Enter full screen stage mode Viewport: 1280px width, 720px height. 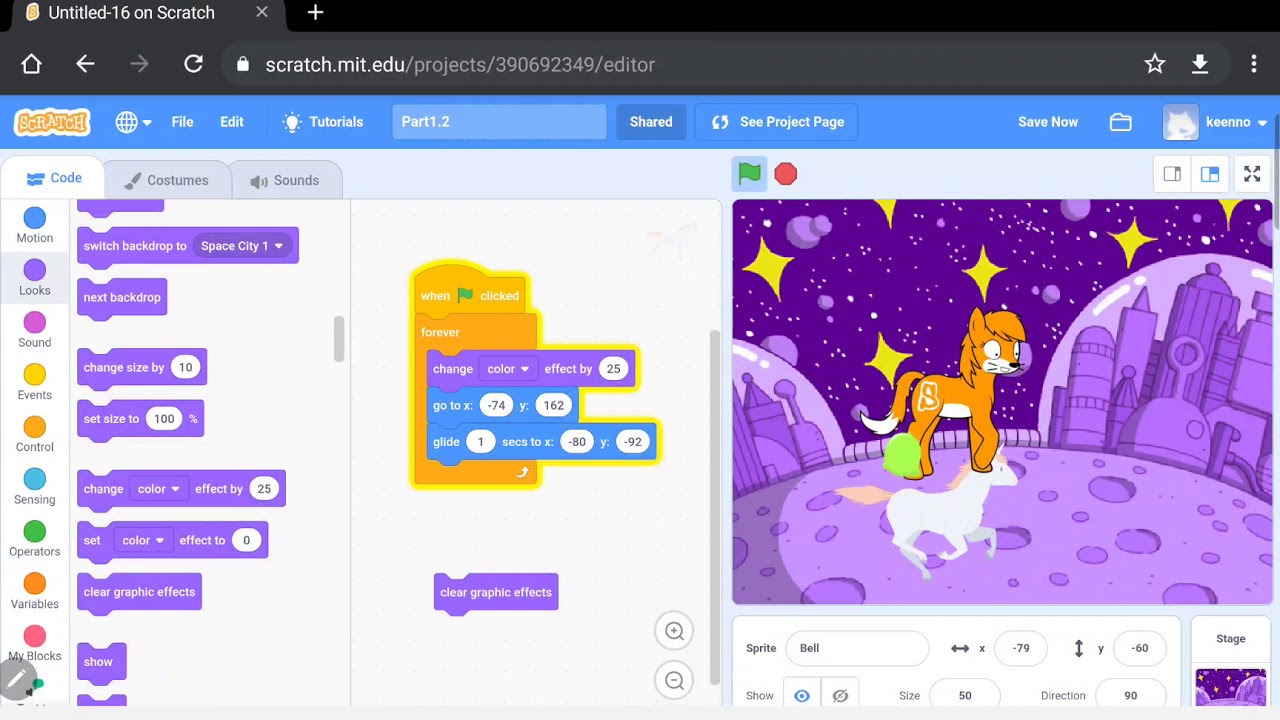[x=1252, y=174]
